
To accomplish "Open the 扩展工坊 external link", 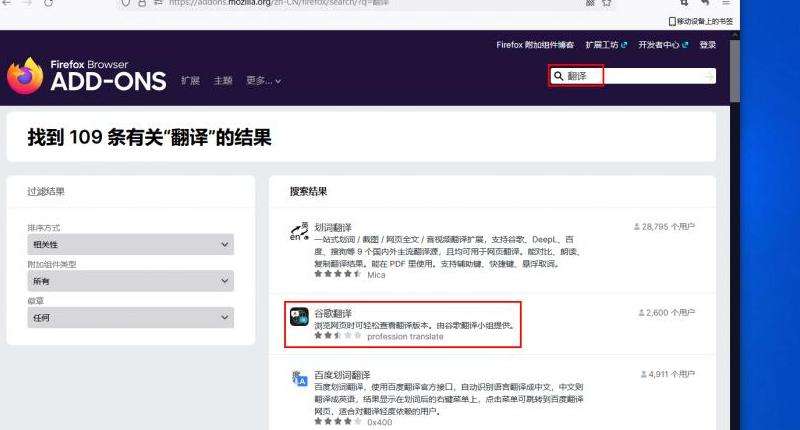I will 605,45.
